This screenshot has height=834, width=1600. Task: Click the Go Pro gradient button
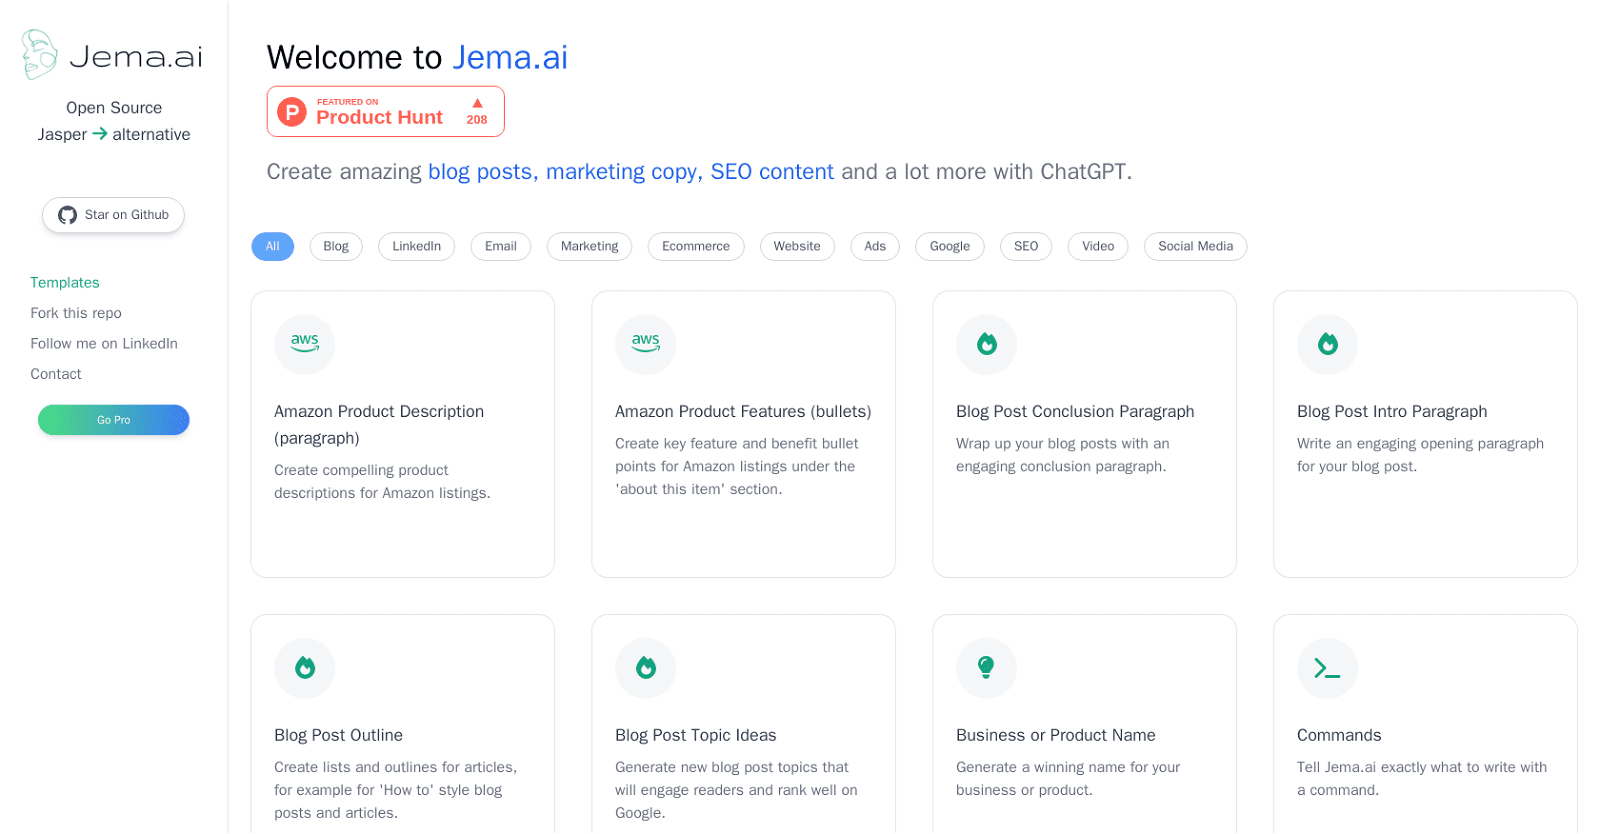coord(114,420)
